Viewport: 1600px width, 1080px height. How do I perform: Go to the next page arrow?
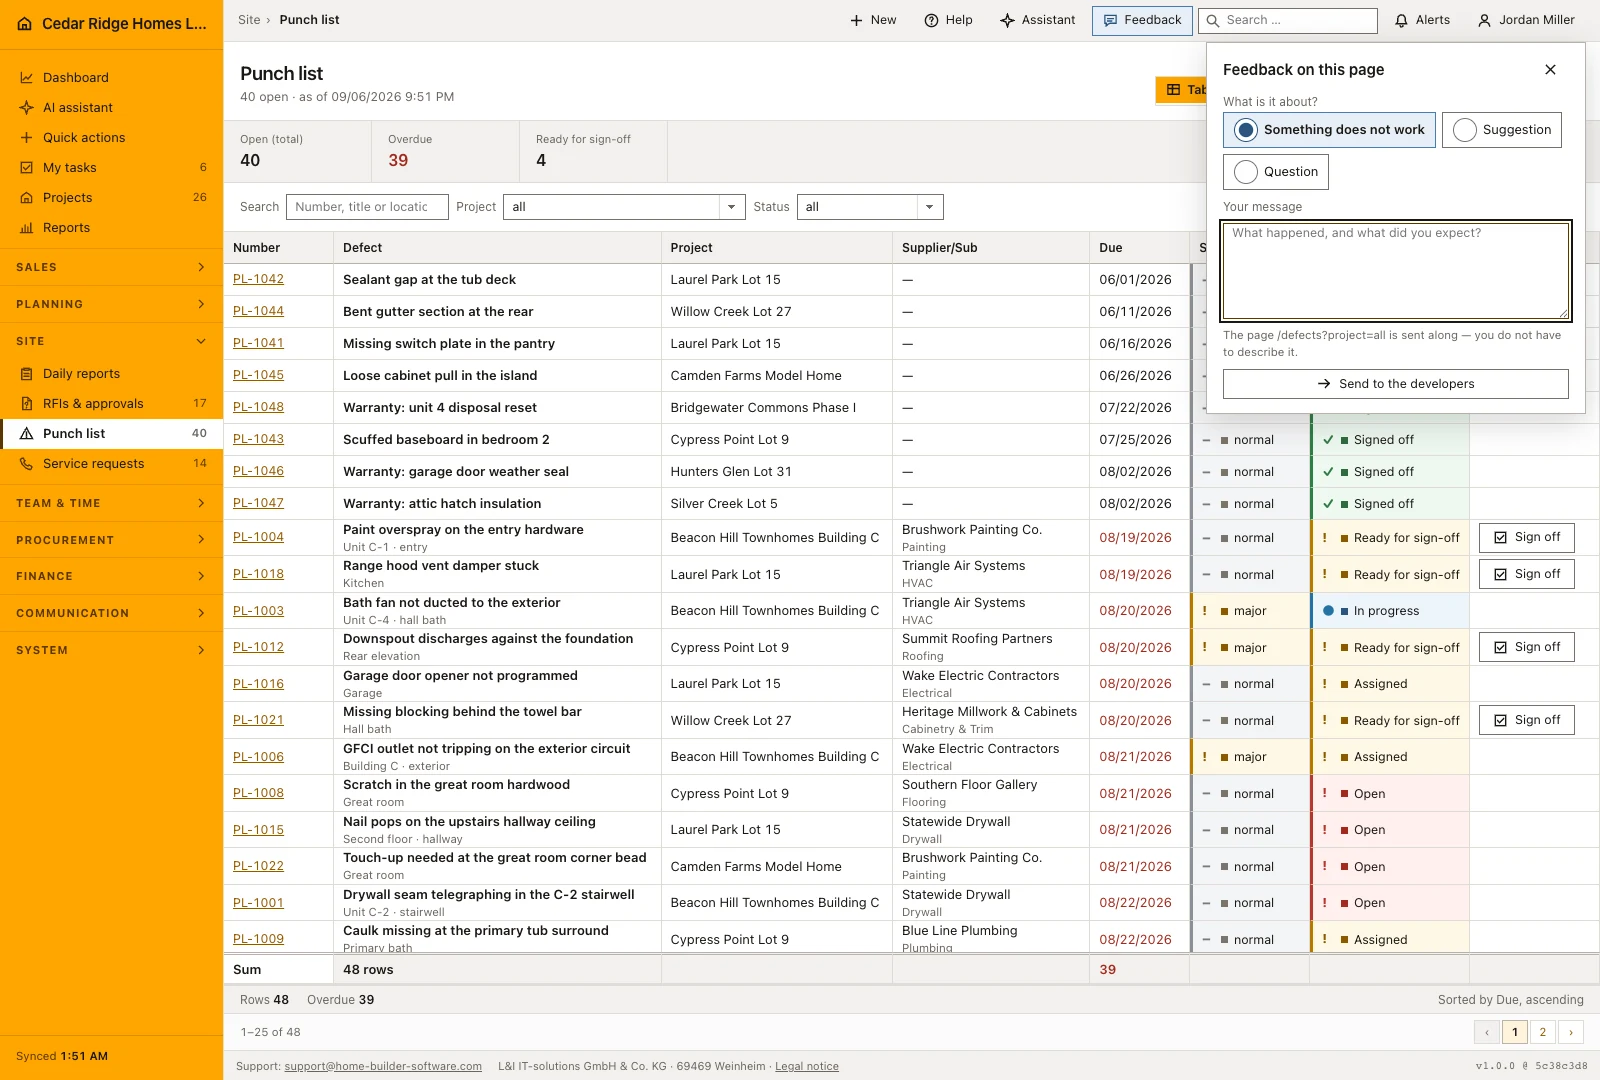point(1571,1032)
